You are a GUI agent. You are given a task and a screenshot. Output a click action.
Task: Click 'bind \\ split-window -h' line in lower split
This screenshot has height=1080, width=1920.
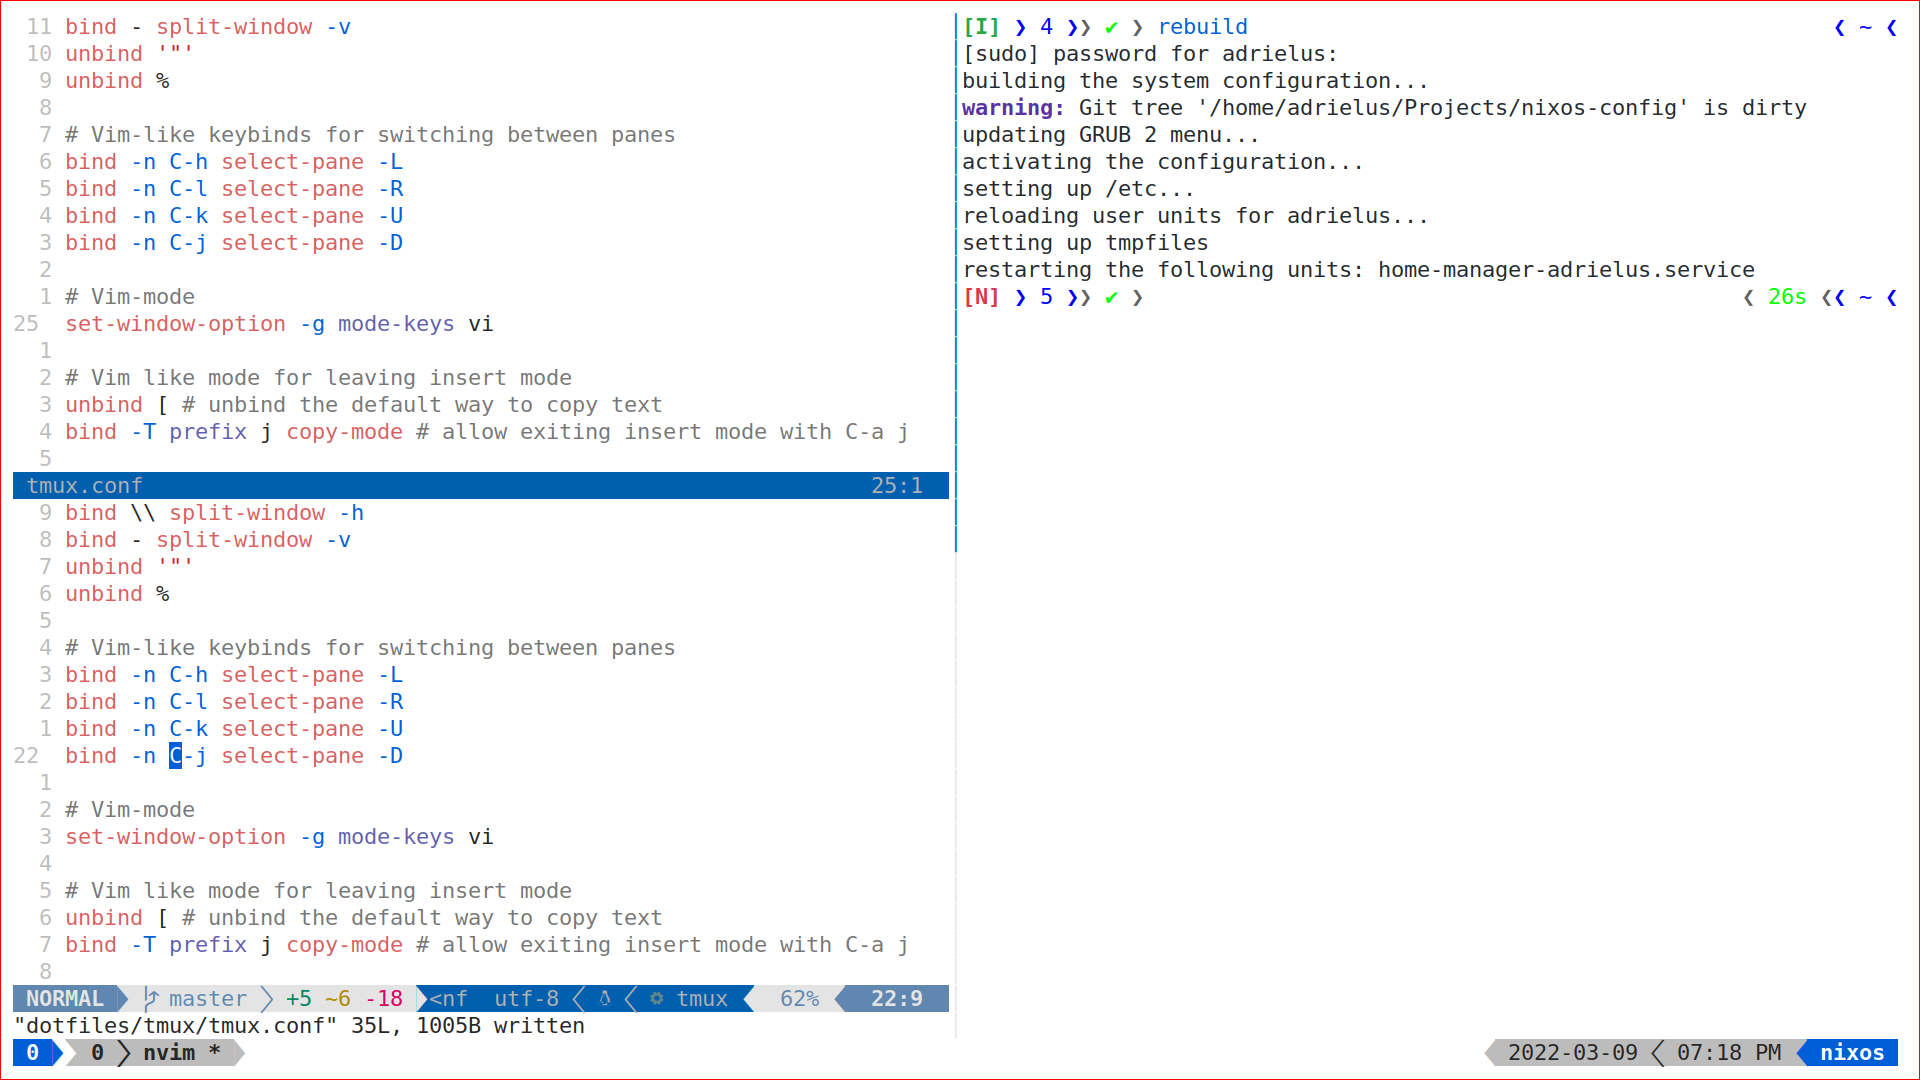214,513
